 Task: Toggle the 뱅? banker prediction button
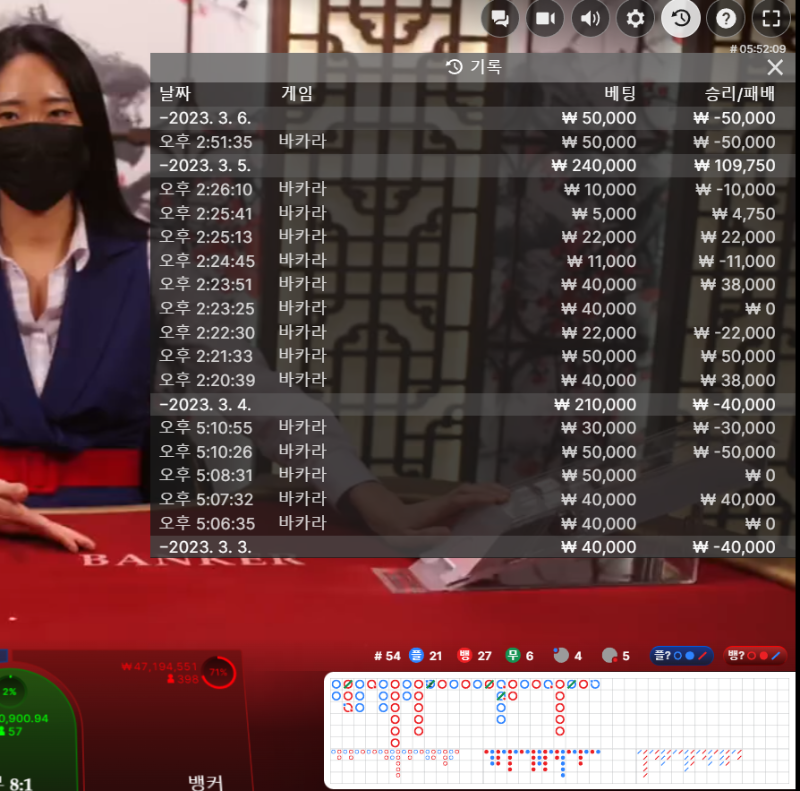click(755, 656)
